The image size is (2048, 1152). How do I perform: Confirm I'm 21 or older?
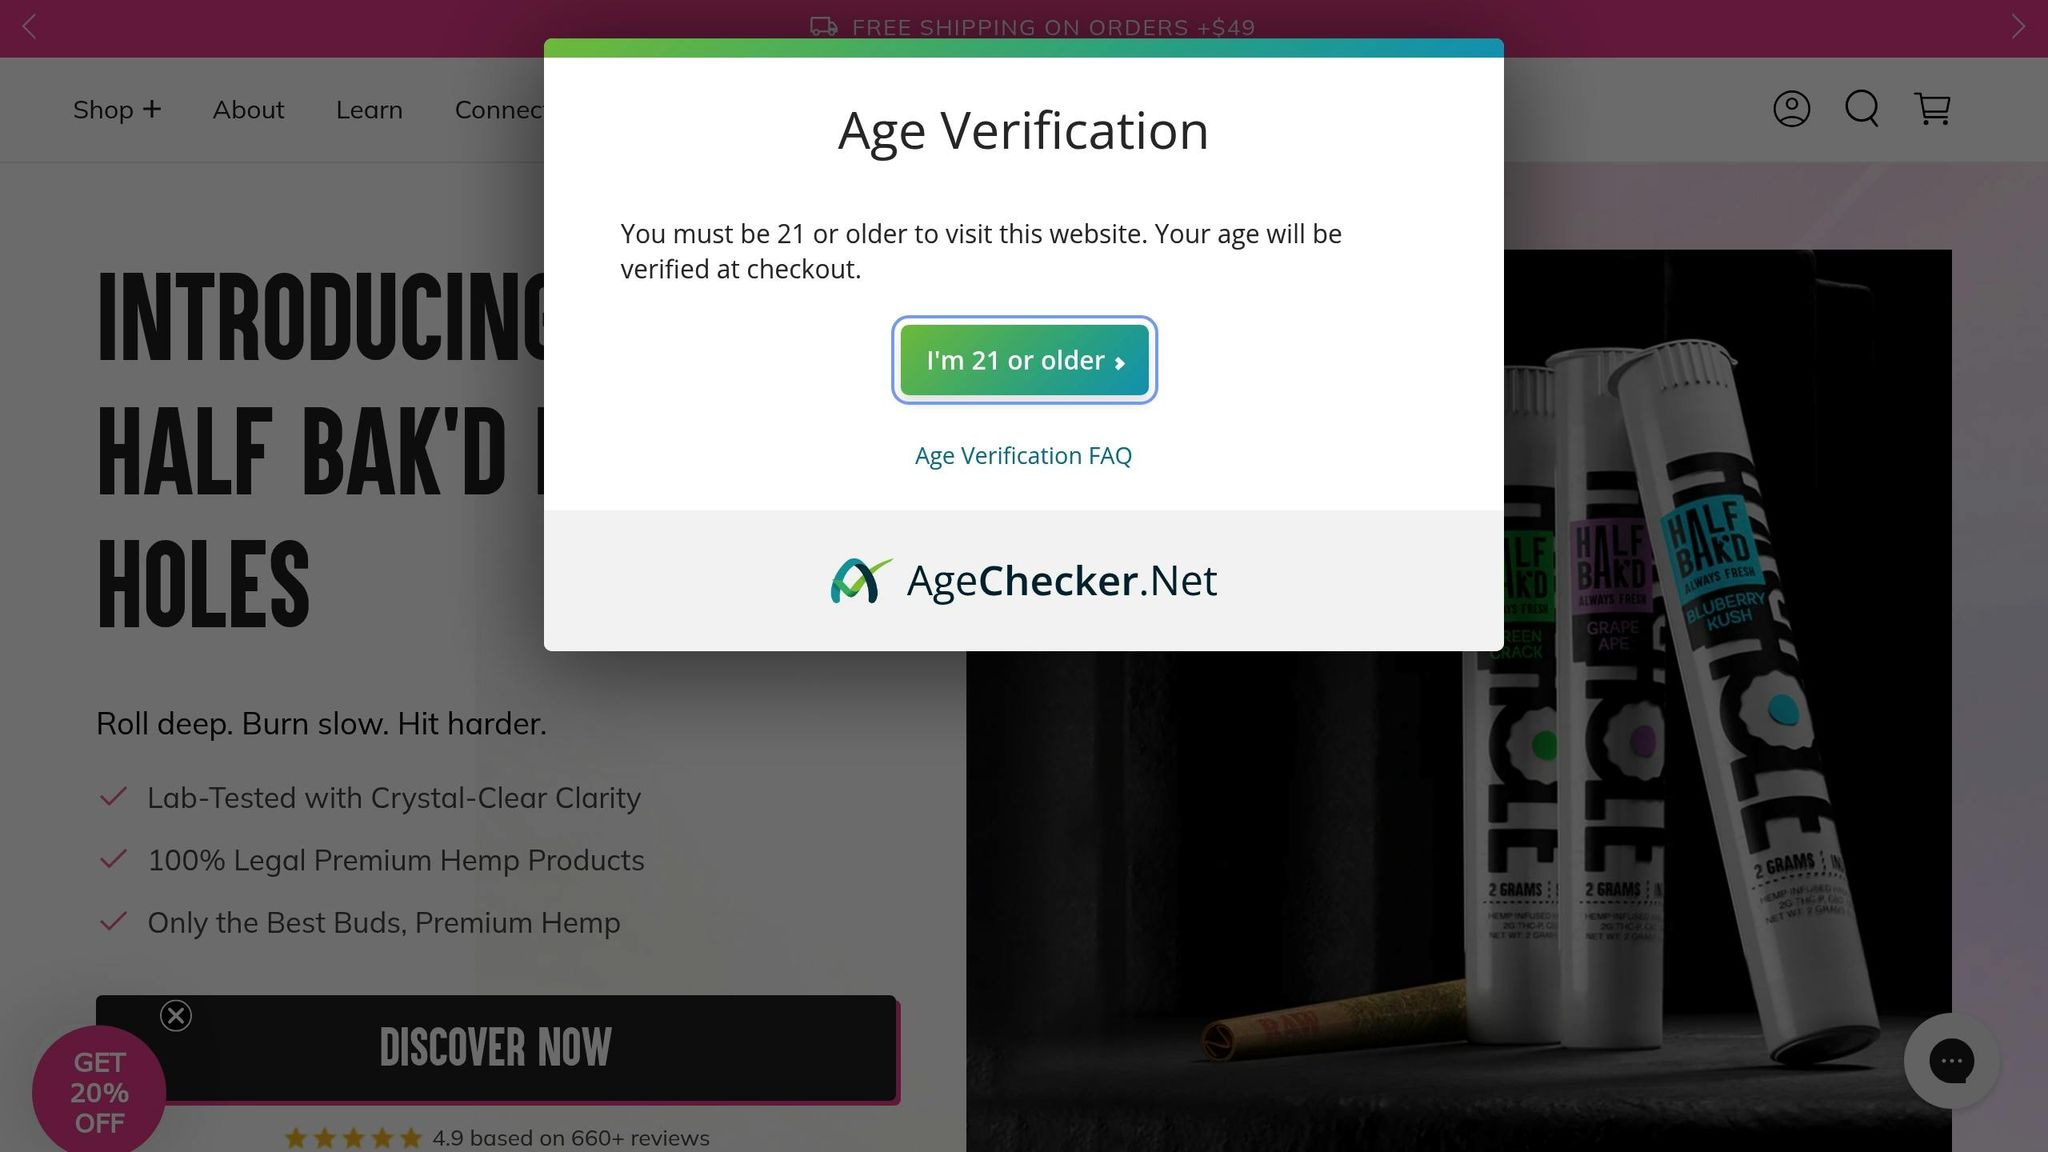click(x=1024, y=360)
